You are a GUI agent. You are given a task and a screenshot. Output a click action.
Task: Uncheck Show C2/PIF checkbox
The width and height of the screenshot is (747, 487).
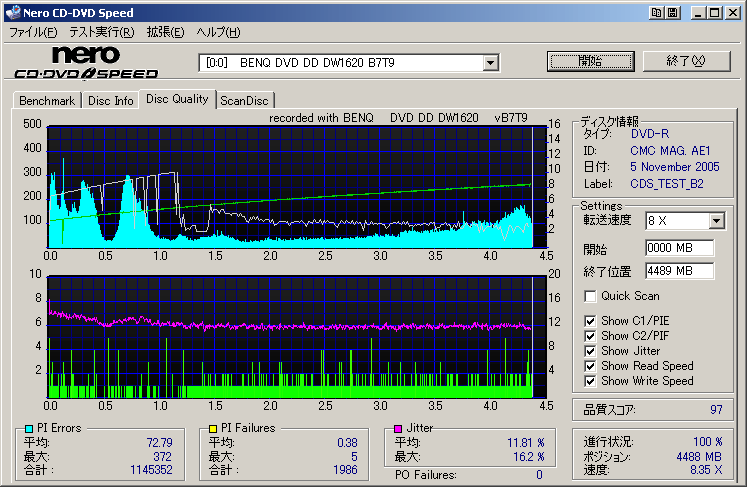coord(590,336)
